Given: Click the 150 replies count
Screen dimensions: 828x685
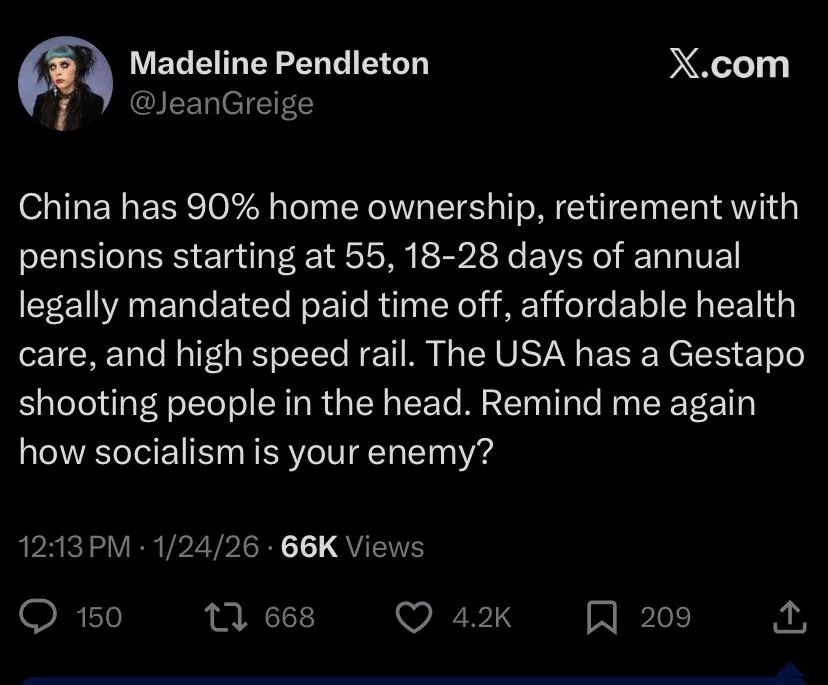Looking at the screenshot, I should (99, 618).
